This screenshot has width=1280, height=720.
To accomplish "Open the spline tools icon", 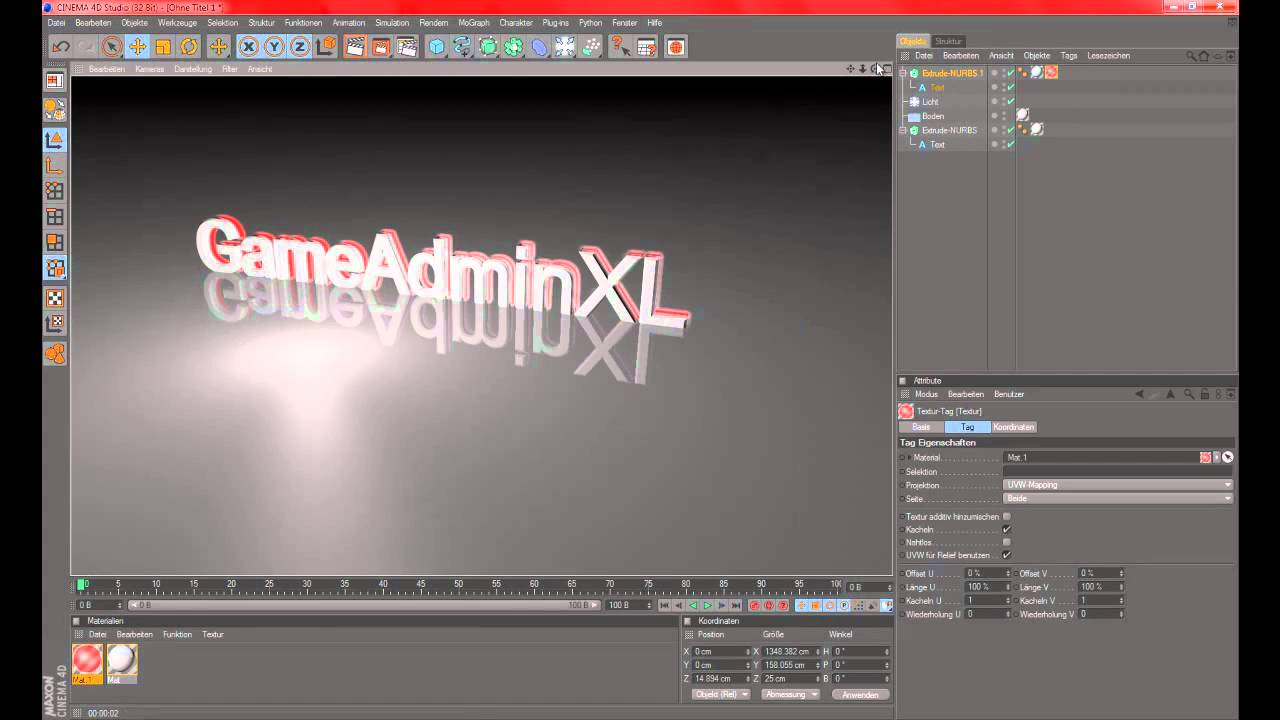I will 462,47.
